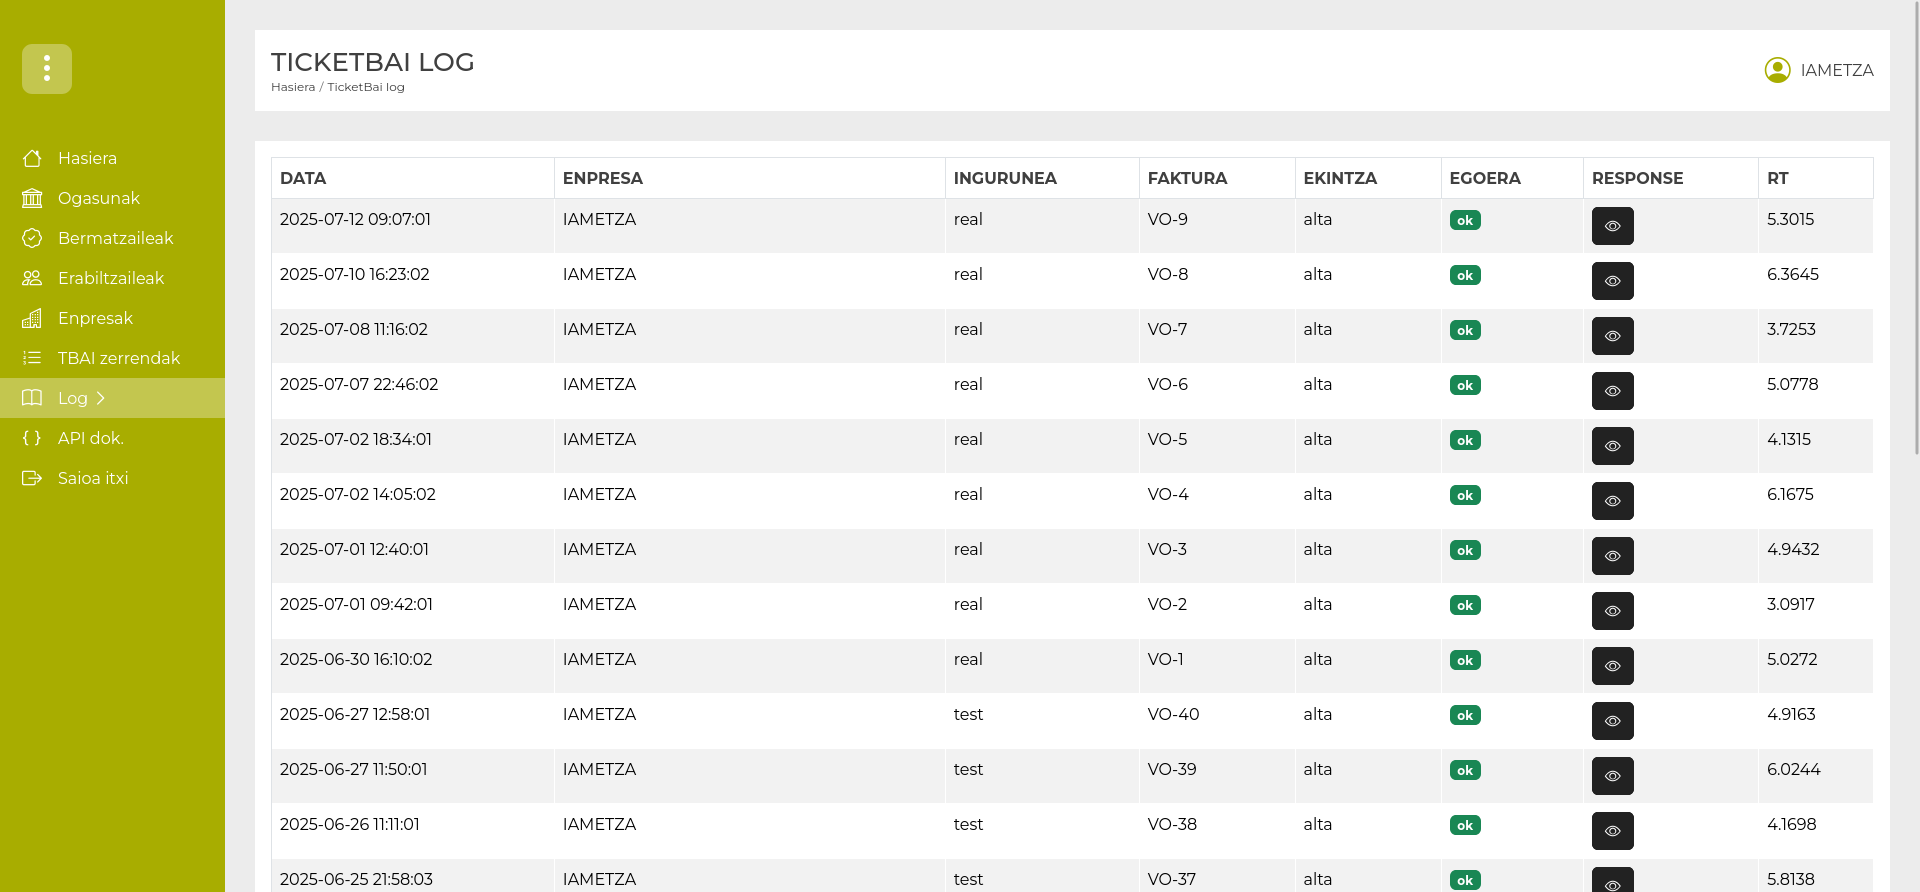Click Saioa itxi to log out
1920x892 pixels.
tap(112, 478)
